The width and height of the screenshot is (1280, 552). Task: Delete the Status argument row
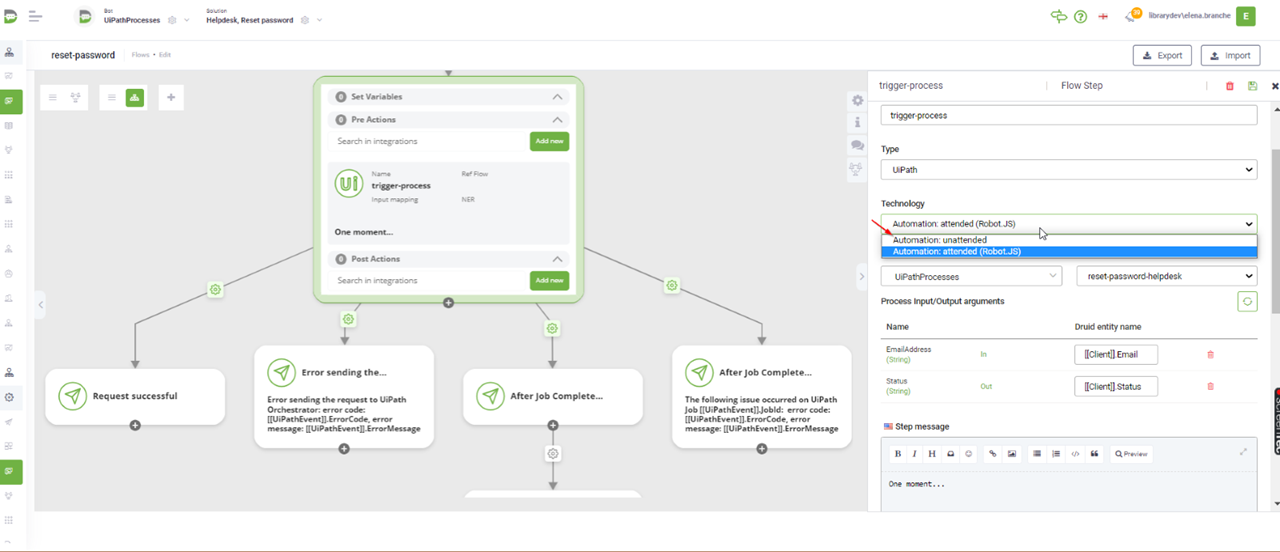[1211, 386]
